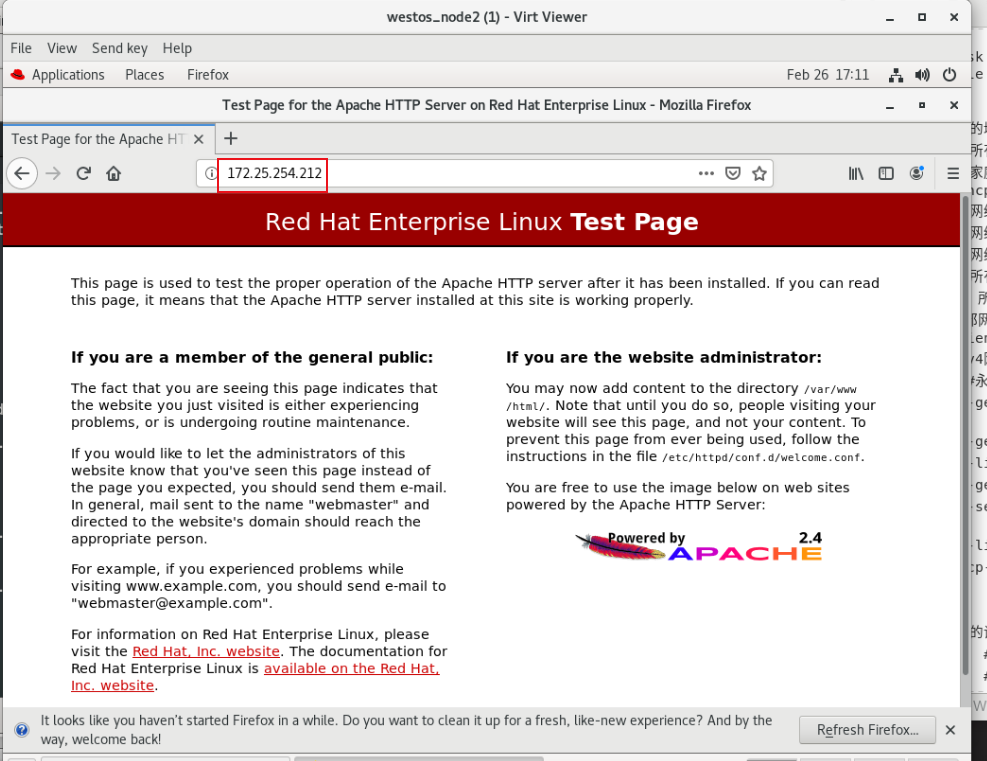Screen dimensions: 987x761
Task: Click the Red Hat Applications icon
Action: [x=18, y=75]
